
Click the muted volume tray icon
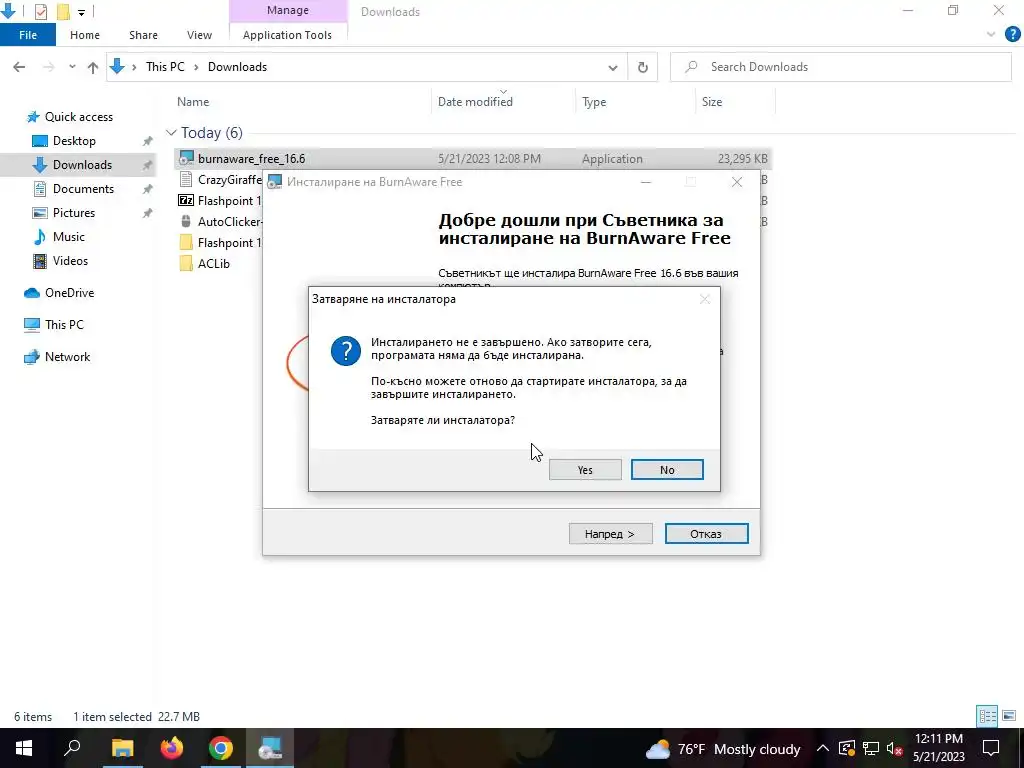pos(895,749)
